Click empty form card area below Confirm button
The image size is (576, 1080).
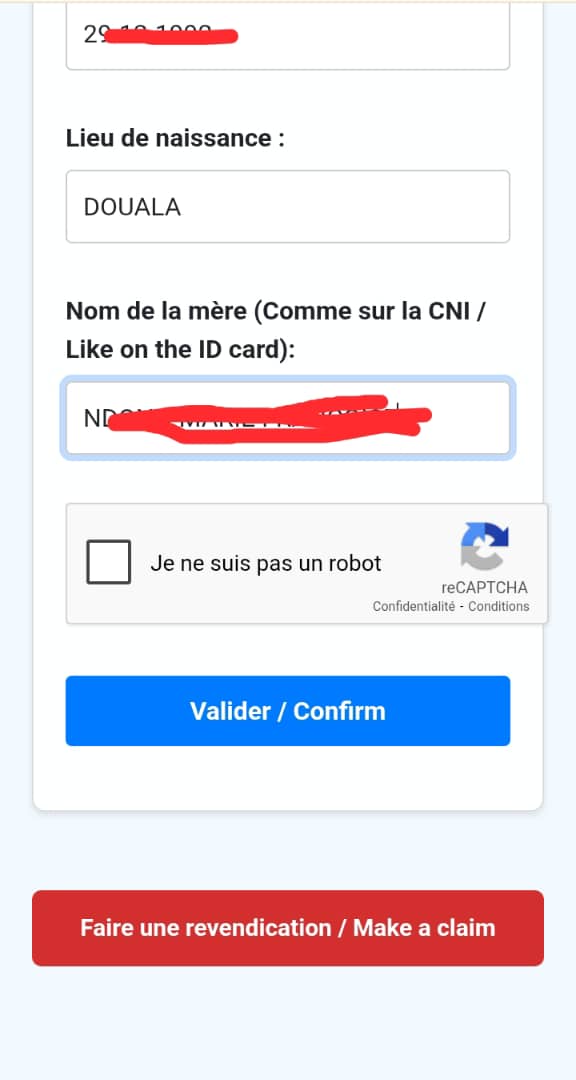click(288, 778)
